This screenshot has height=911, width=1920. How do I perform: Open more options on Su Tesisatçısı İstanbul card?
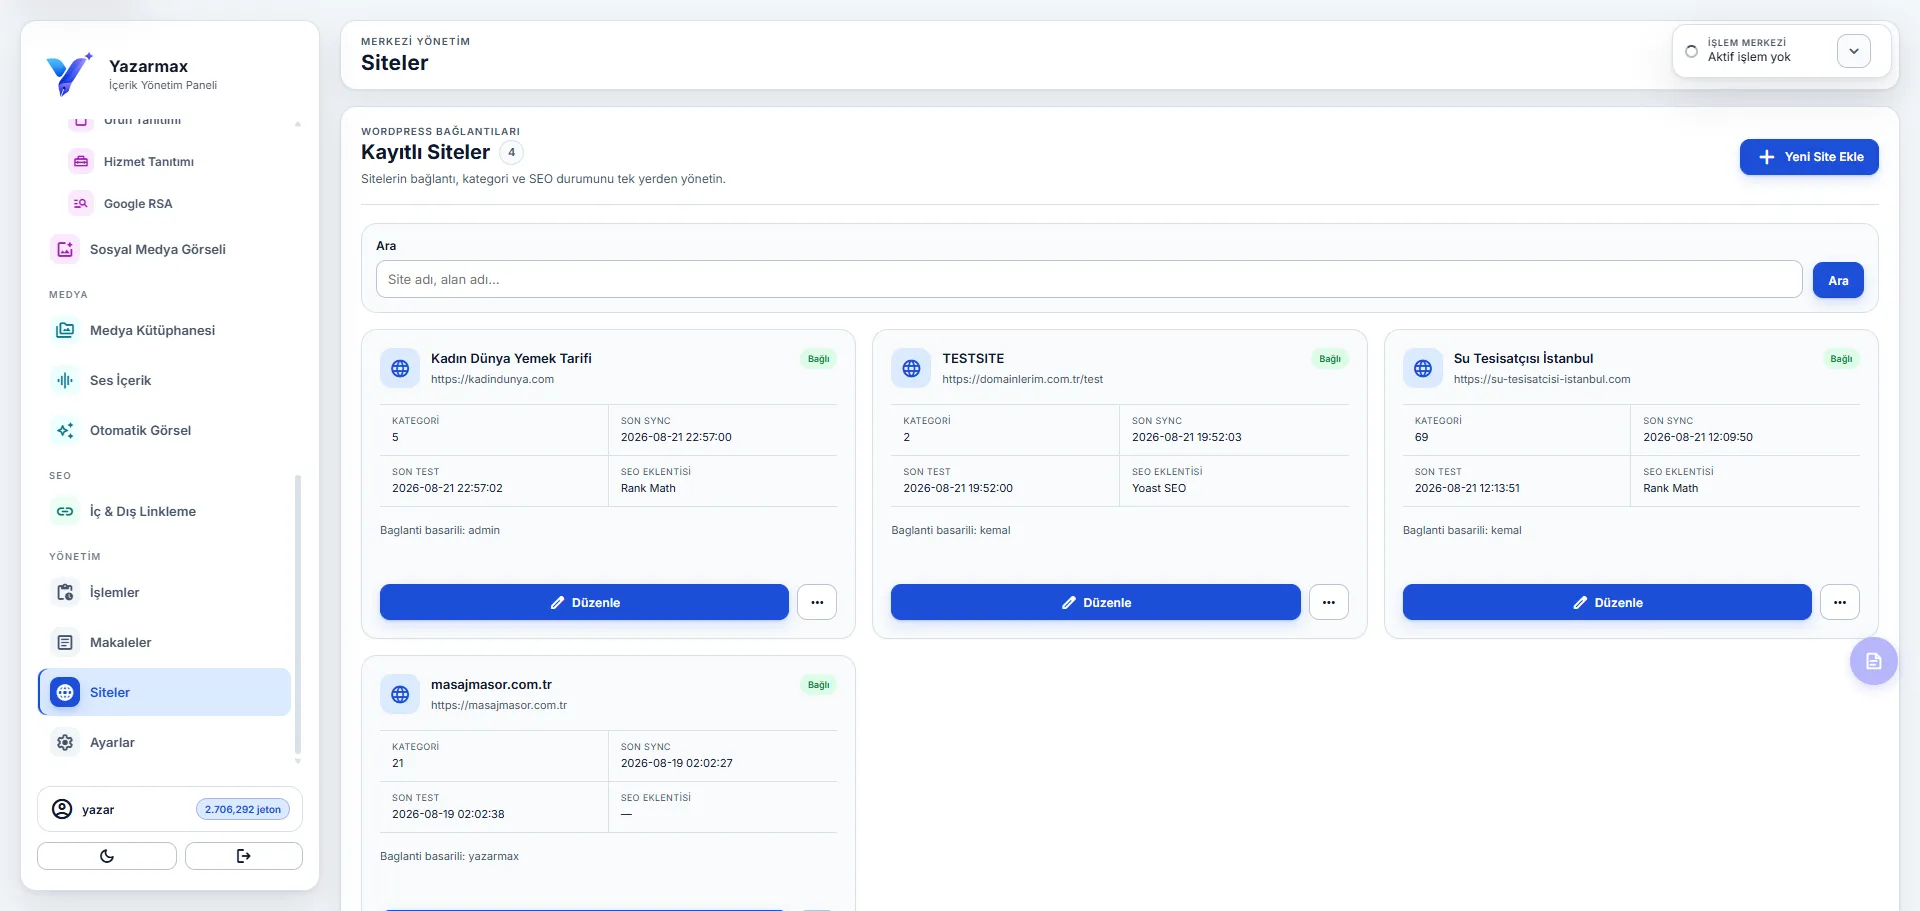(1840, 602)
